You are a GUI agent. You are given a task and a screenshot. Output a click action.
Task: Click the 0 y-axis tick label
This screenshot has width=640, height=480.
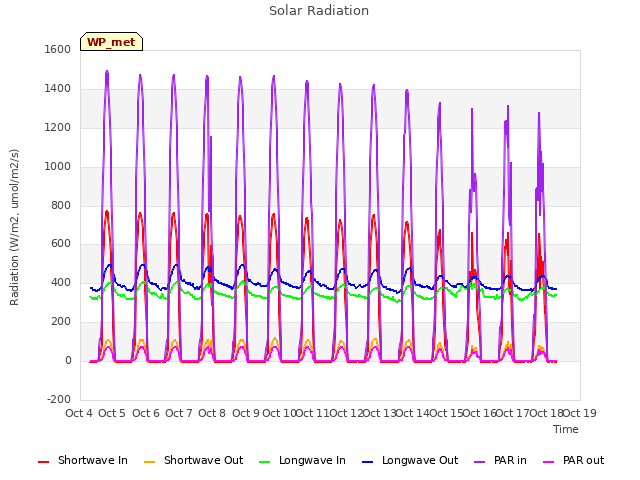point(68,361)
